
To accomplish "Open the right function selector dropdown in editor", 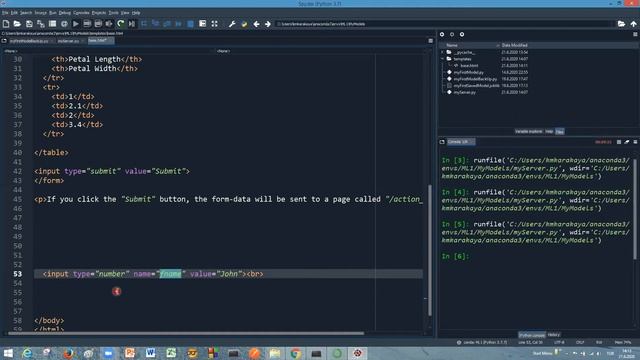I will 320,51.
